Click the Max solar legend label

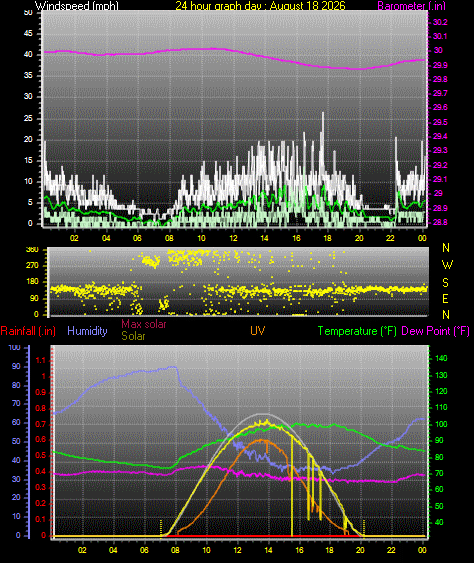coord(144,324)
